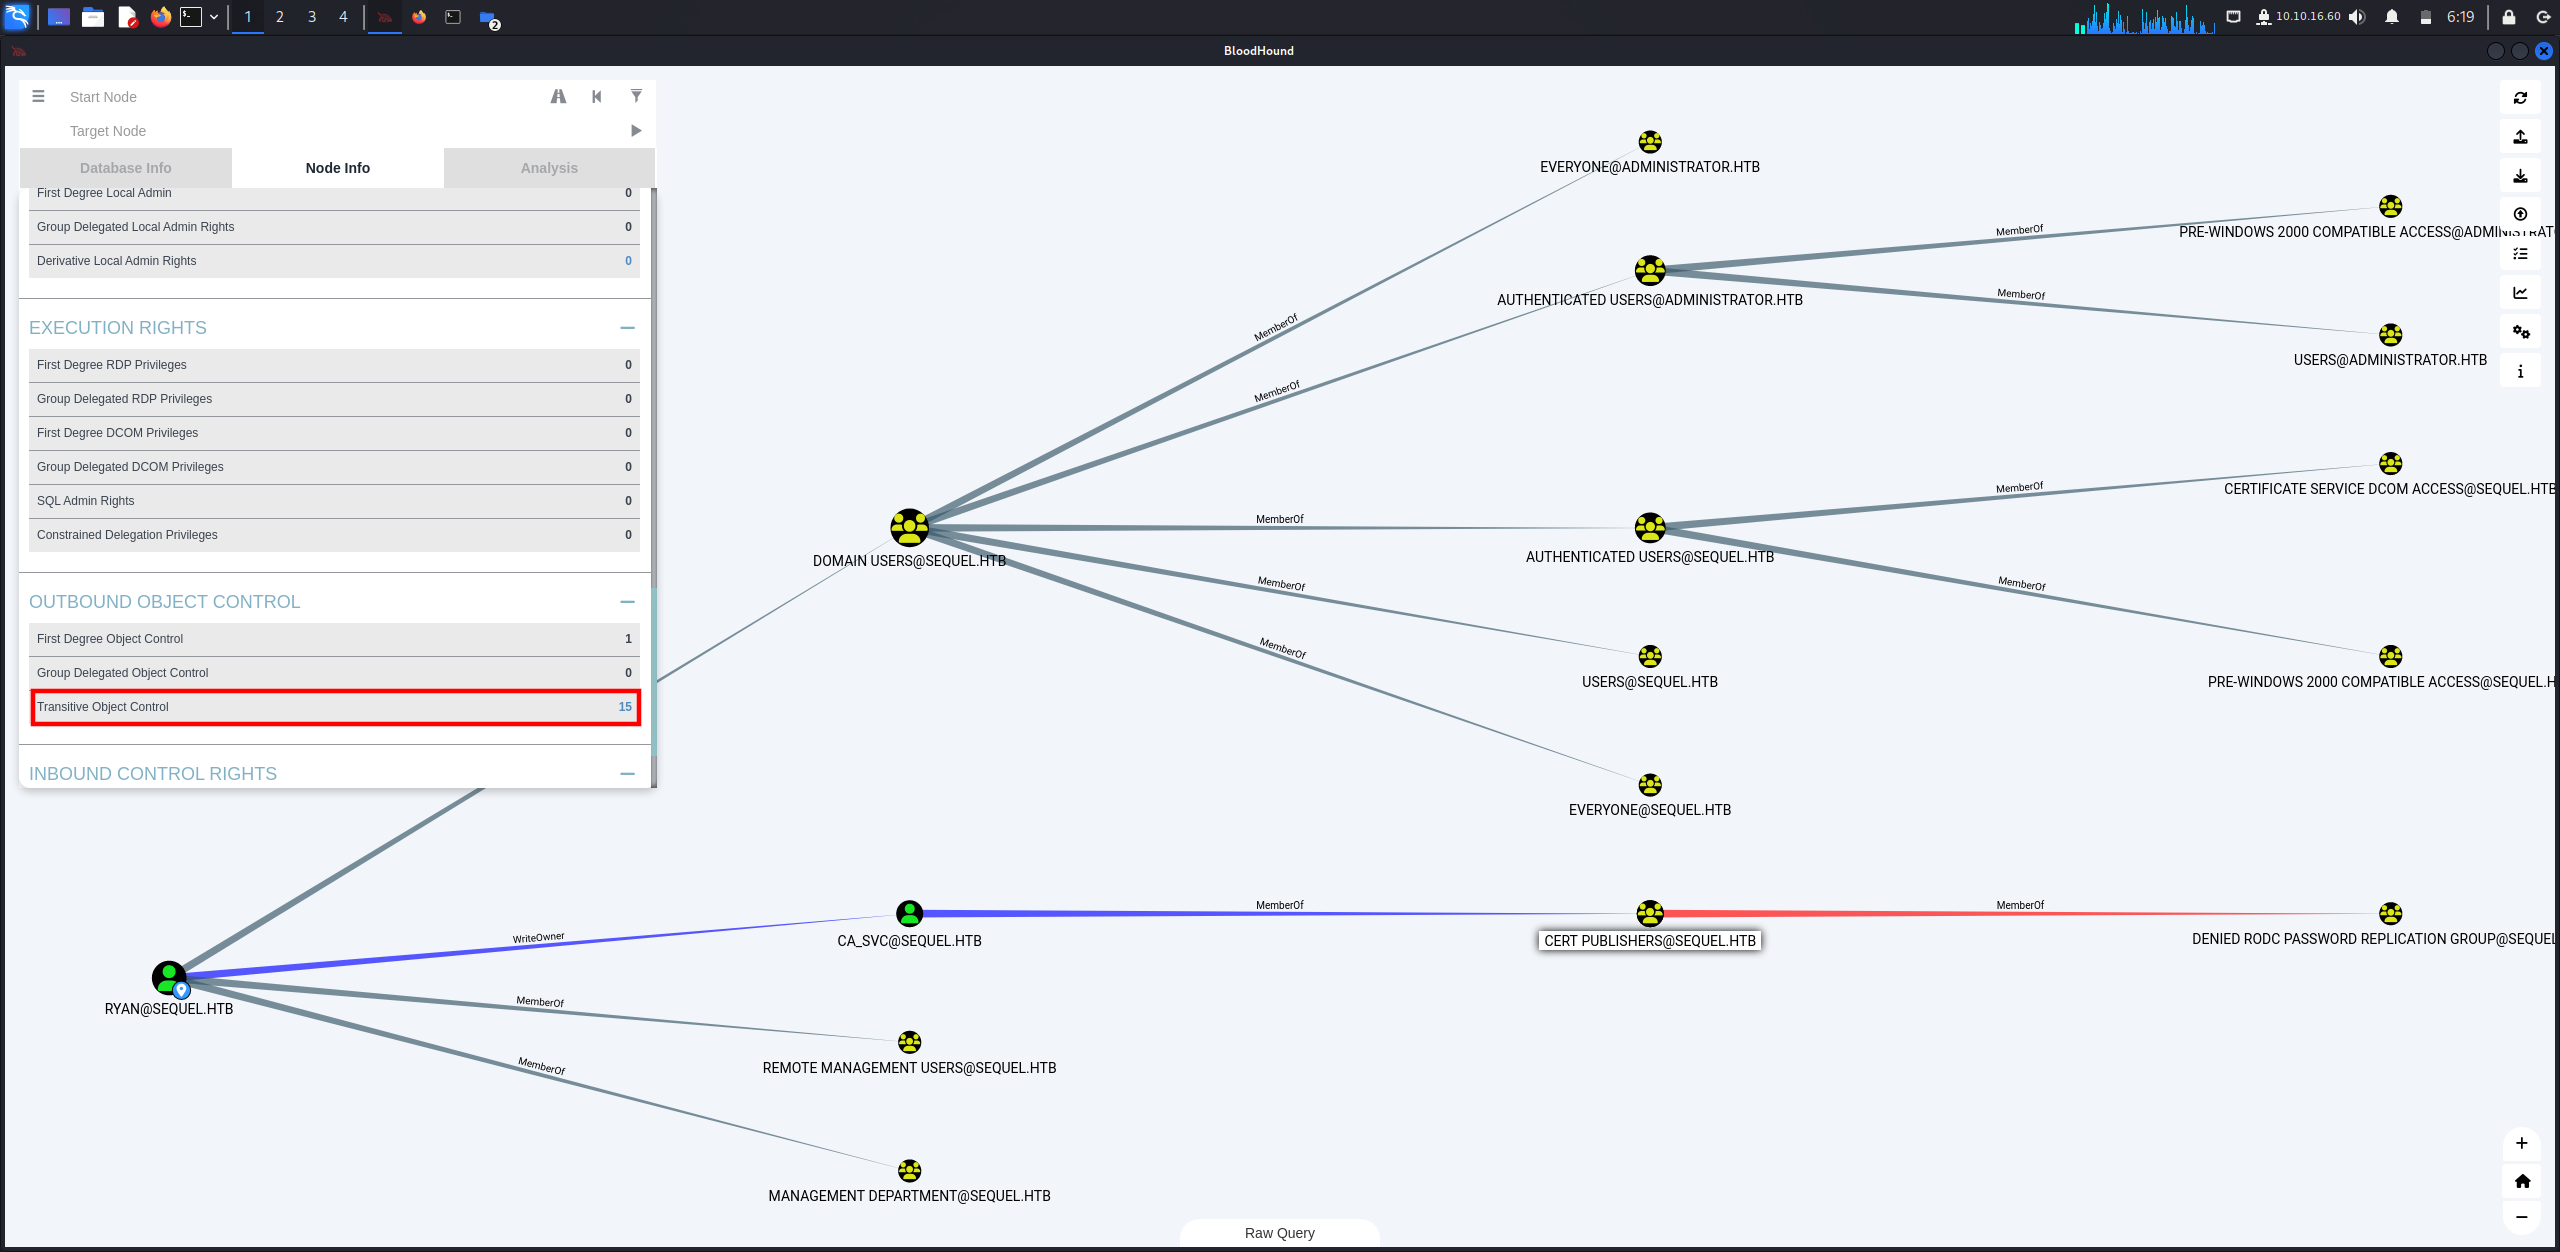Open the chart icon in the right toolbar
2560x1252 pixels.
[2520, 293]
